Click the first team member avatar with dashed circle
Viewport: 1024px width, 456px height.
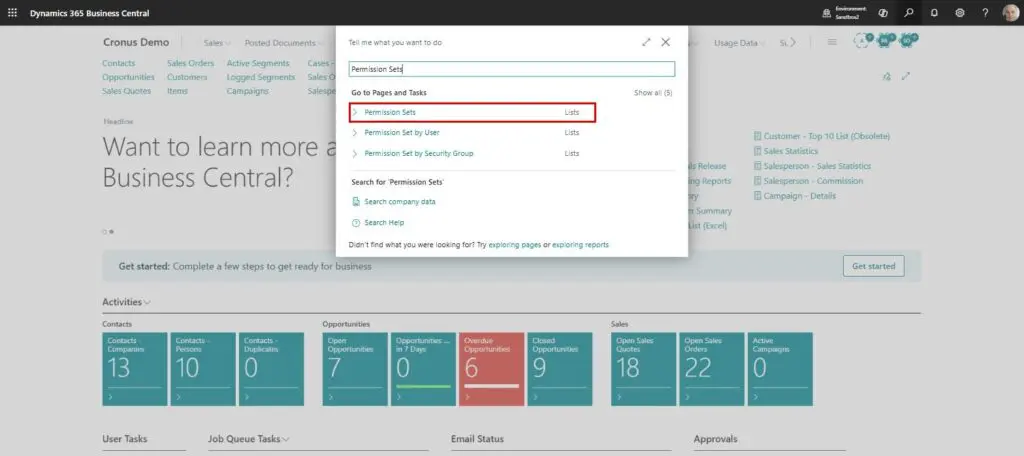coord(863,41)
